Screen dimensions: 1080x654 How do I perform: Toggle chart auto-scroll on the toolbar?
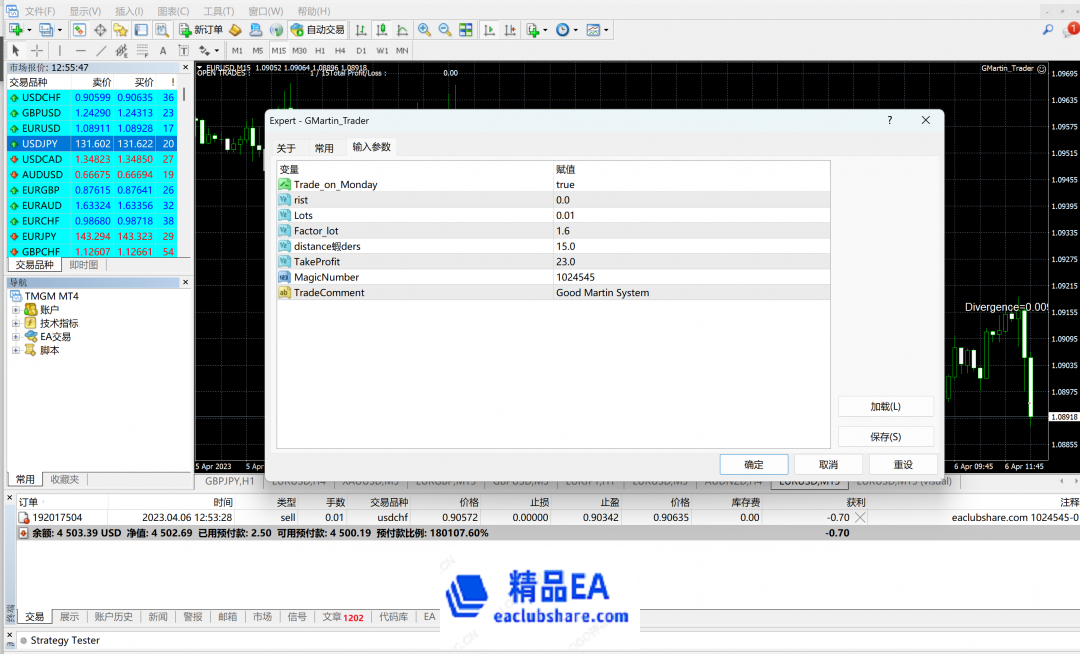click(489, 30)
